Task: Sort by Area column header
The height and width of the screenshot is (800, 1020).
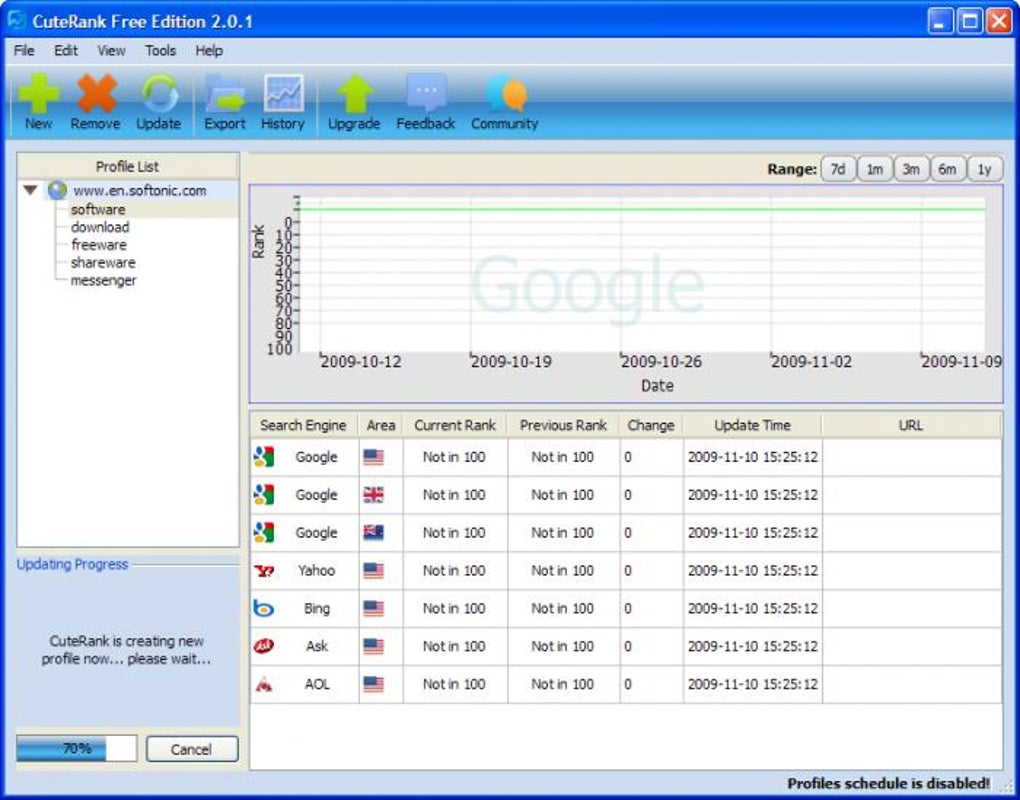Action: tap(381, 425)
